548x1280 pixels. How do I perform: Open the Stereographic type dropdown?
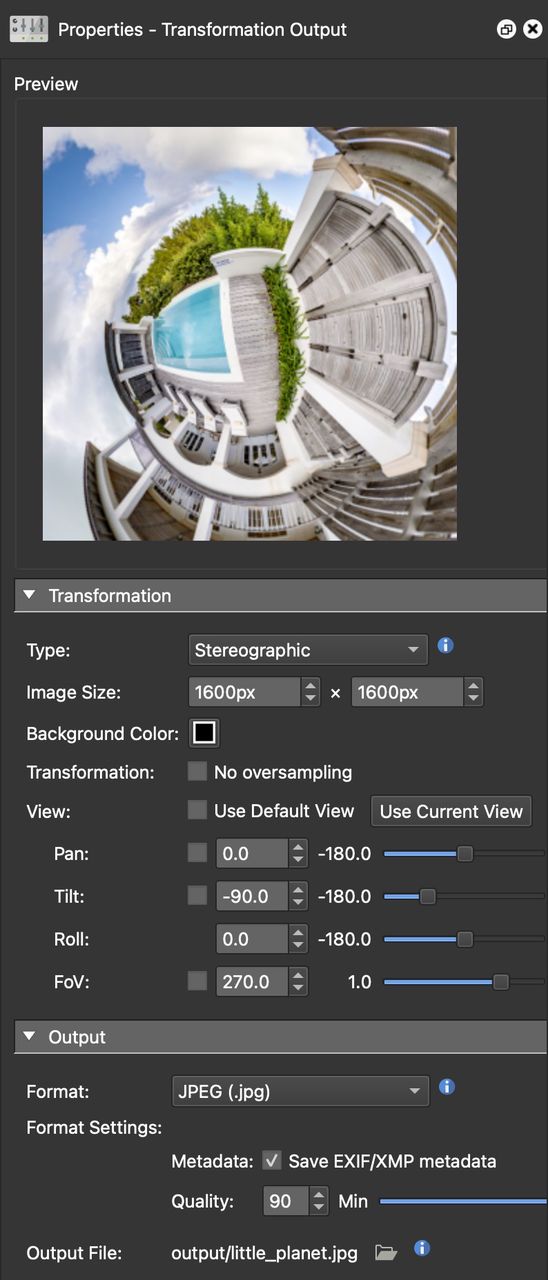pos(308,650)
